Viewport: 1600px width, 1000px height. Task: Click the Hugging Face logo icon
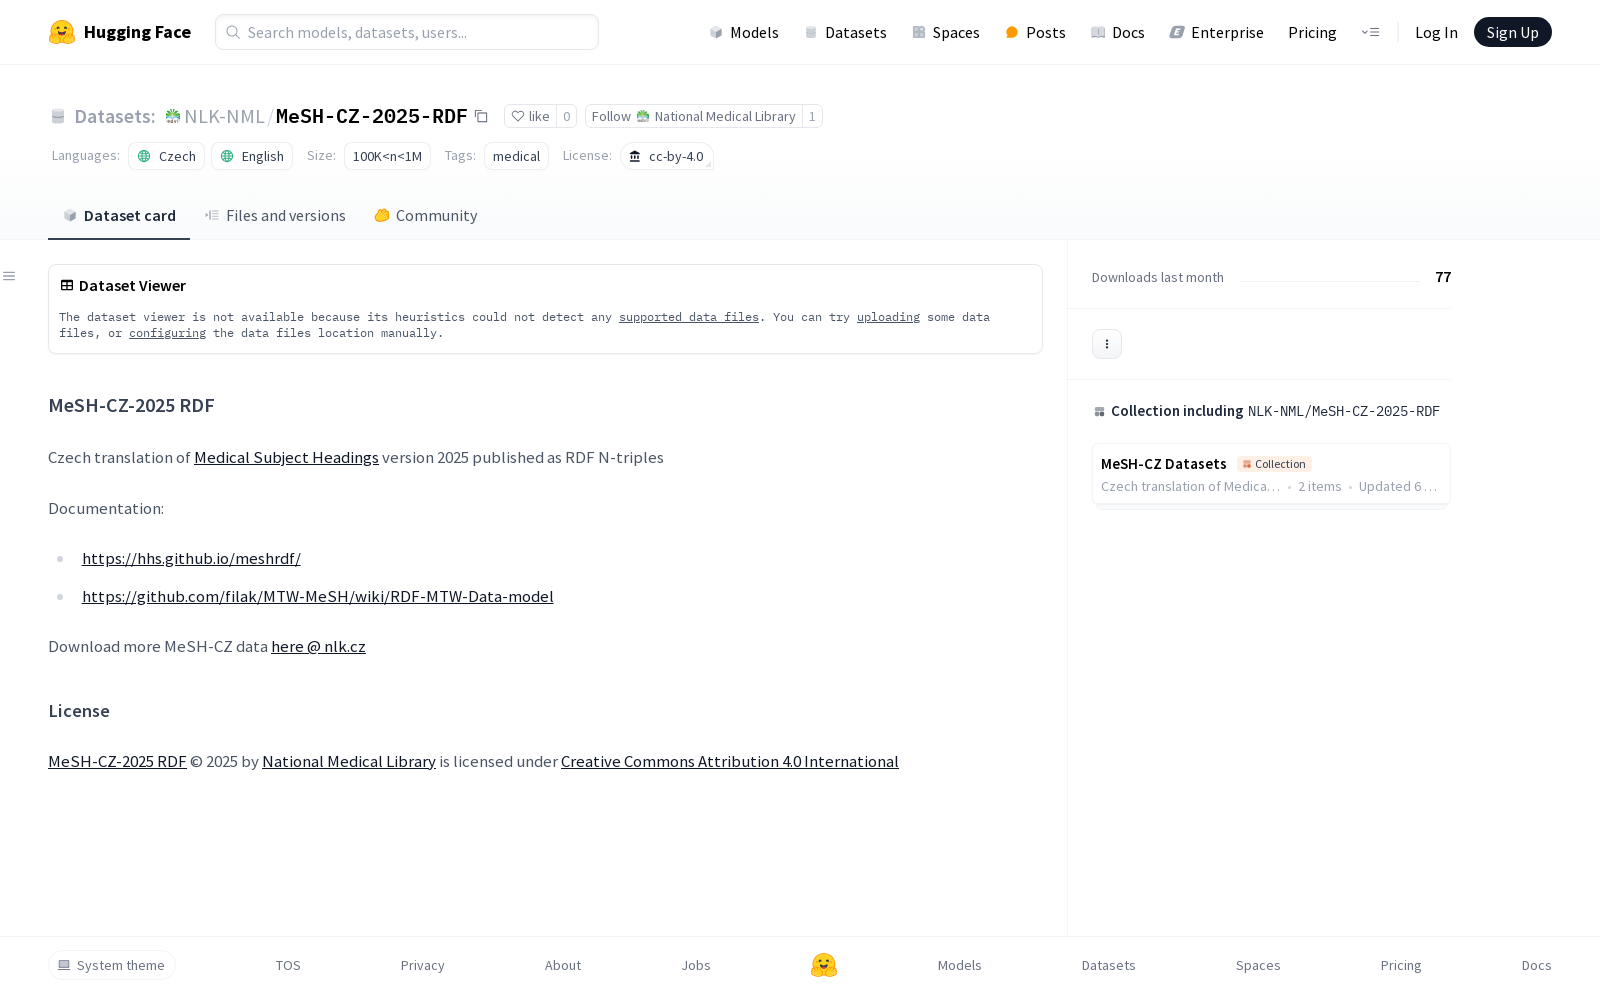(x=62, y=32)
